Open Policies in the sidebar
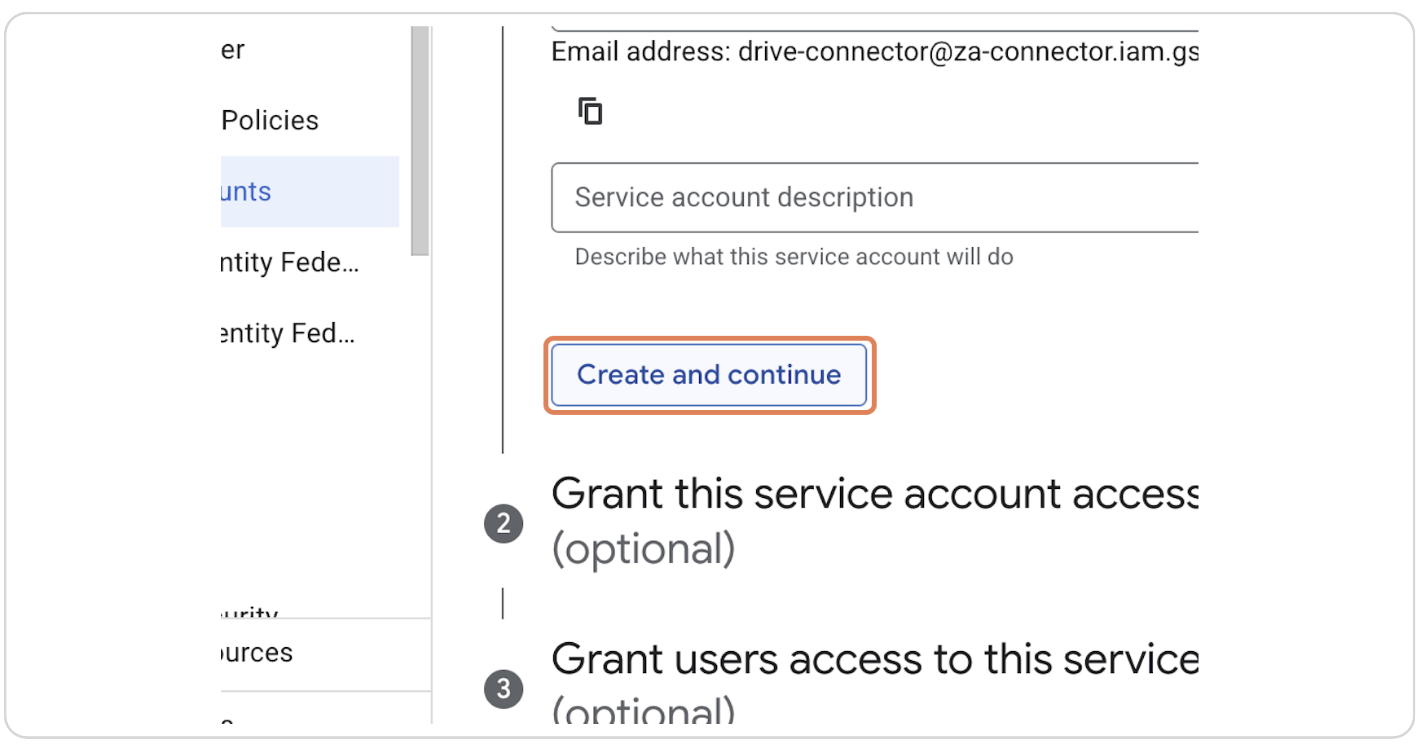The image size is (1426, 756). tap(269, 121)
